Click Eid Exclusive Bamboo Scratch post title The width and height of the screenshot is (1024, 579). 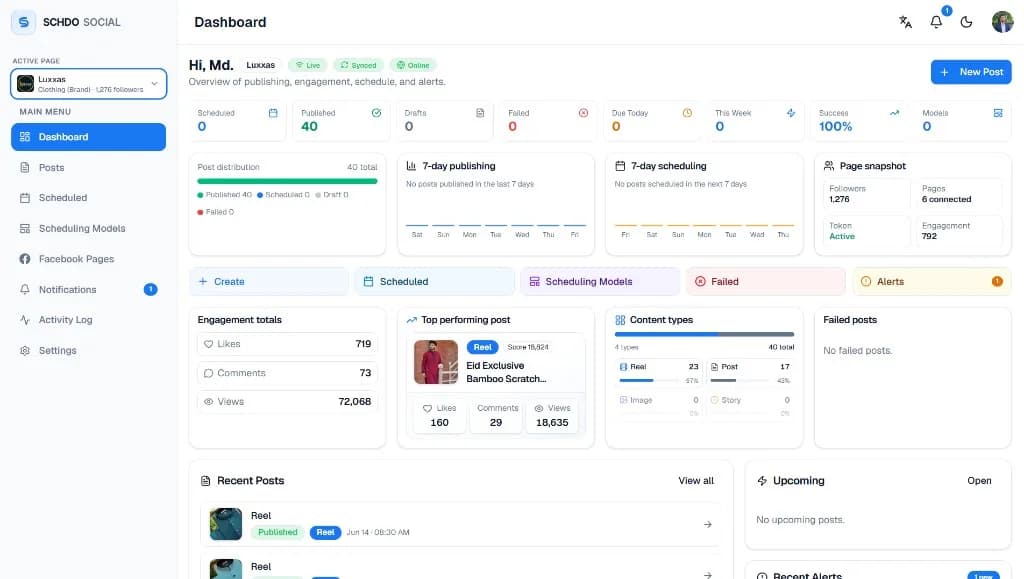click(506, 372)
